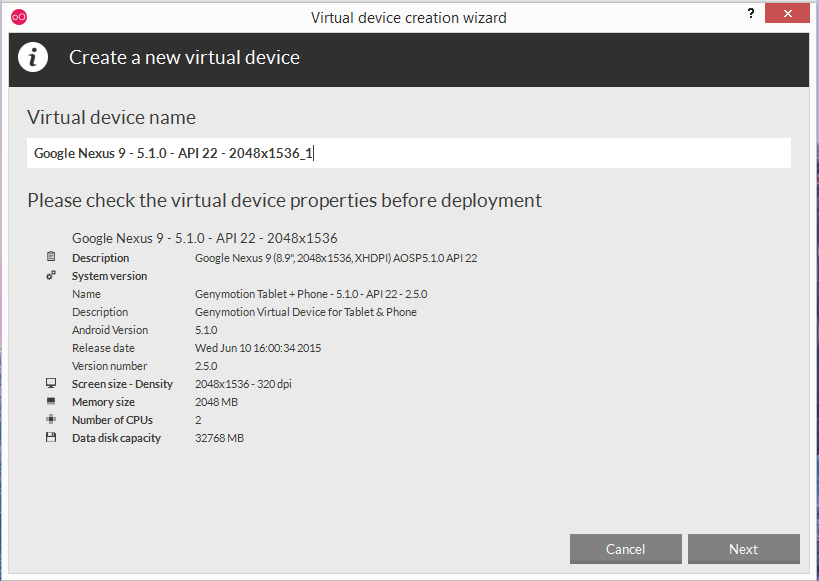Click the Android Version value 5.1.0
The image size is (819, 581).
(x=206, y=330)
